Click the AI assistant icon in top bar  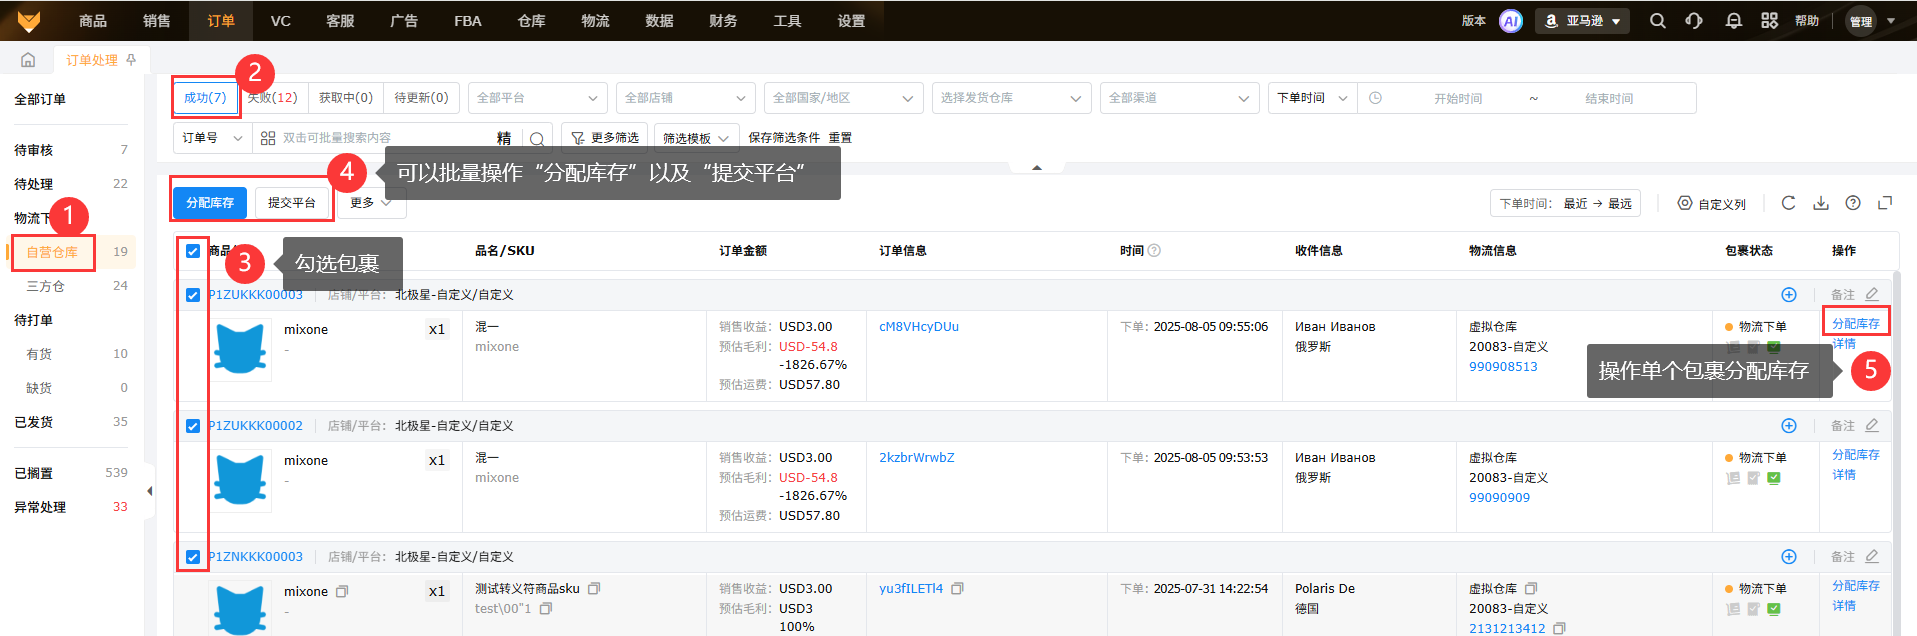[1511, 21]
